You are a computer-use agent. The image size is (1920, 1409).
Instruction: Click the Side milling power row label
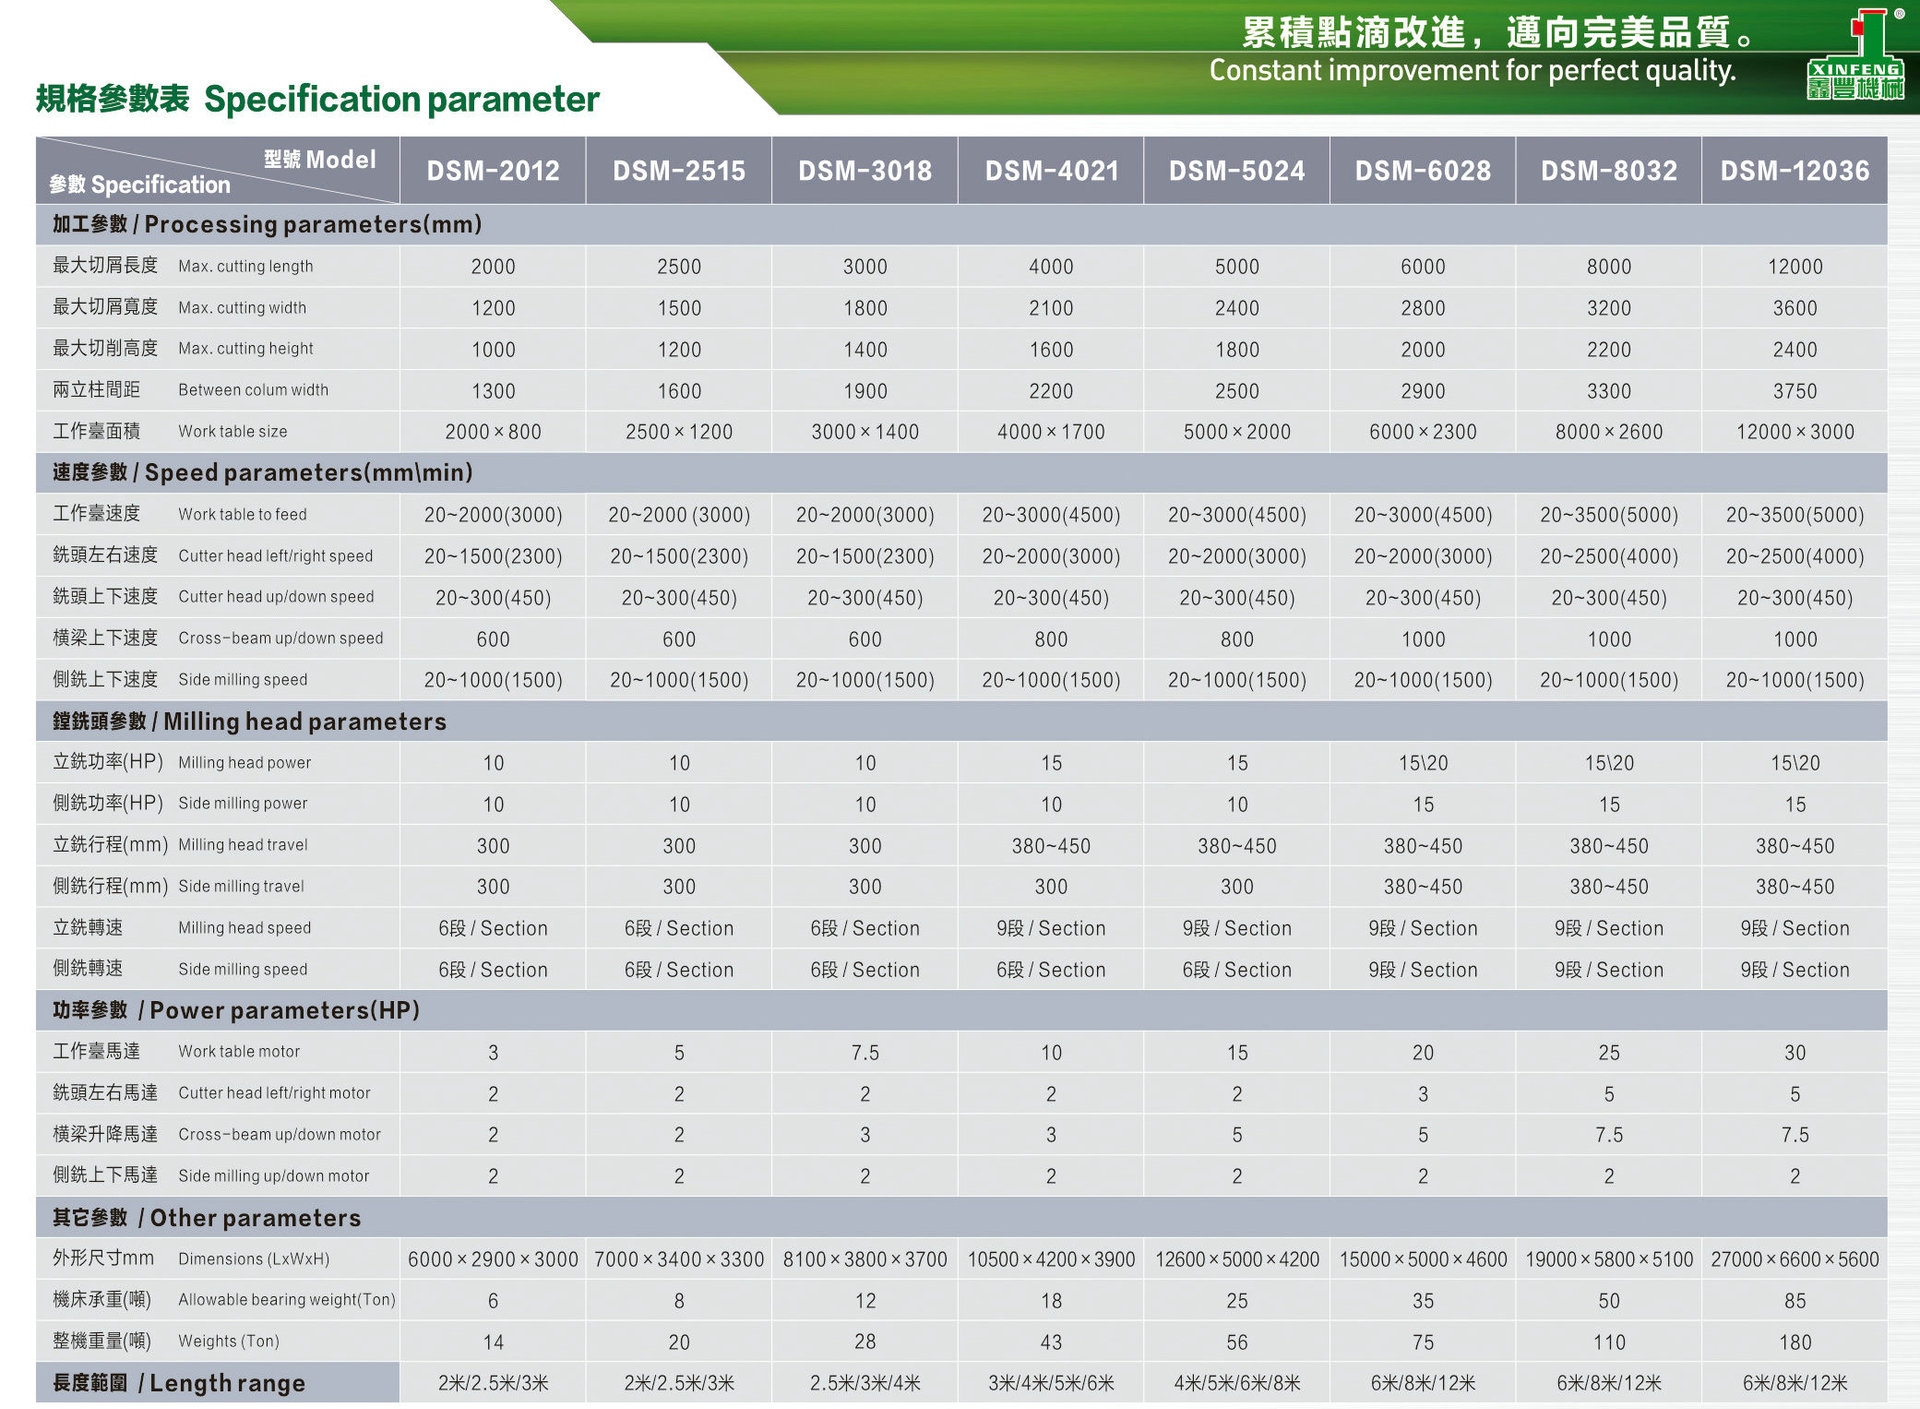coord(243,804)
